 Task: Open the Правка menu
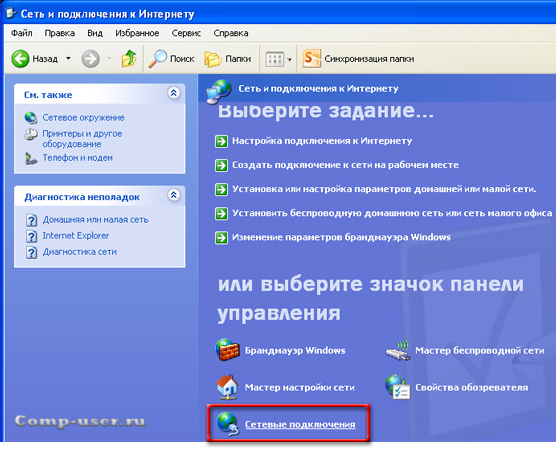tap(60, 33)
